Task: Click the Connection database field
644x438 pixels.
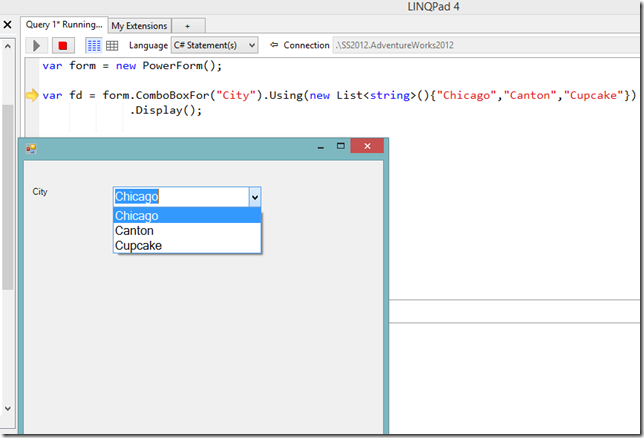Action: point(487,45)
